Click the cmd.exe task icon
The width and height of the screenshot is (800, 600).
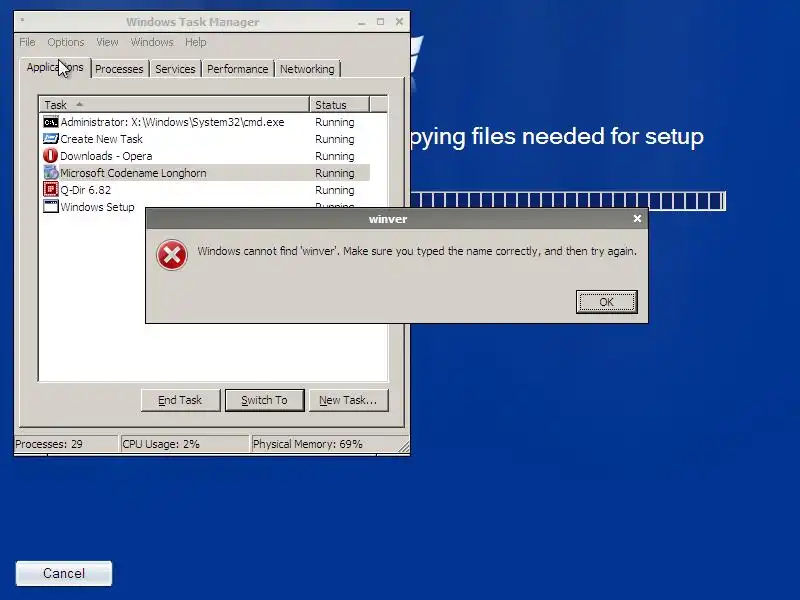[51, 122]
